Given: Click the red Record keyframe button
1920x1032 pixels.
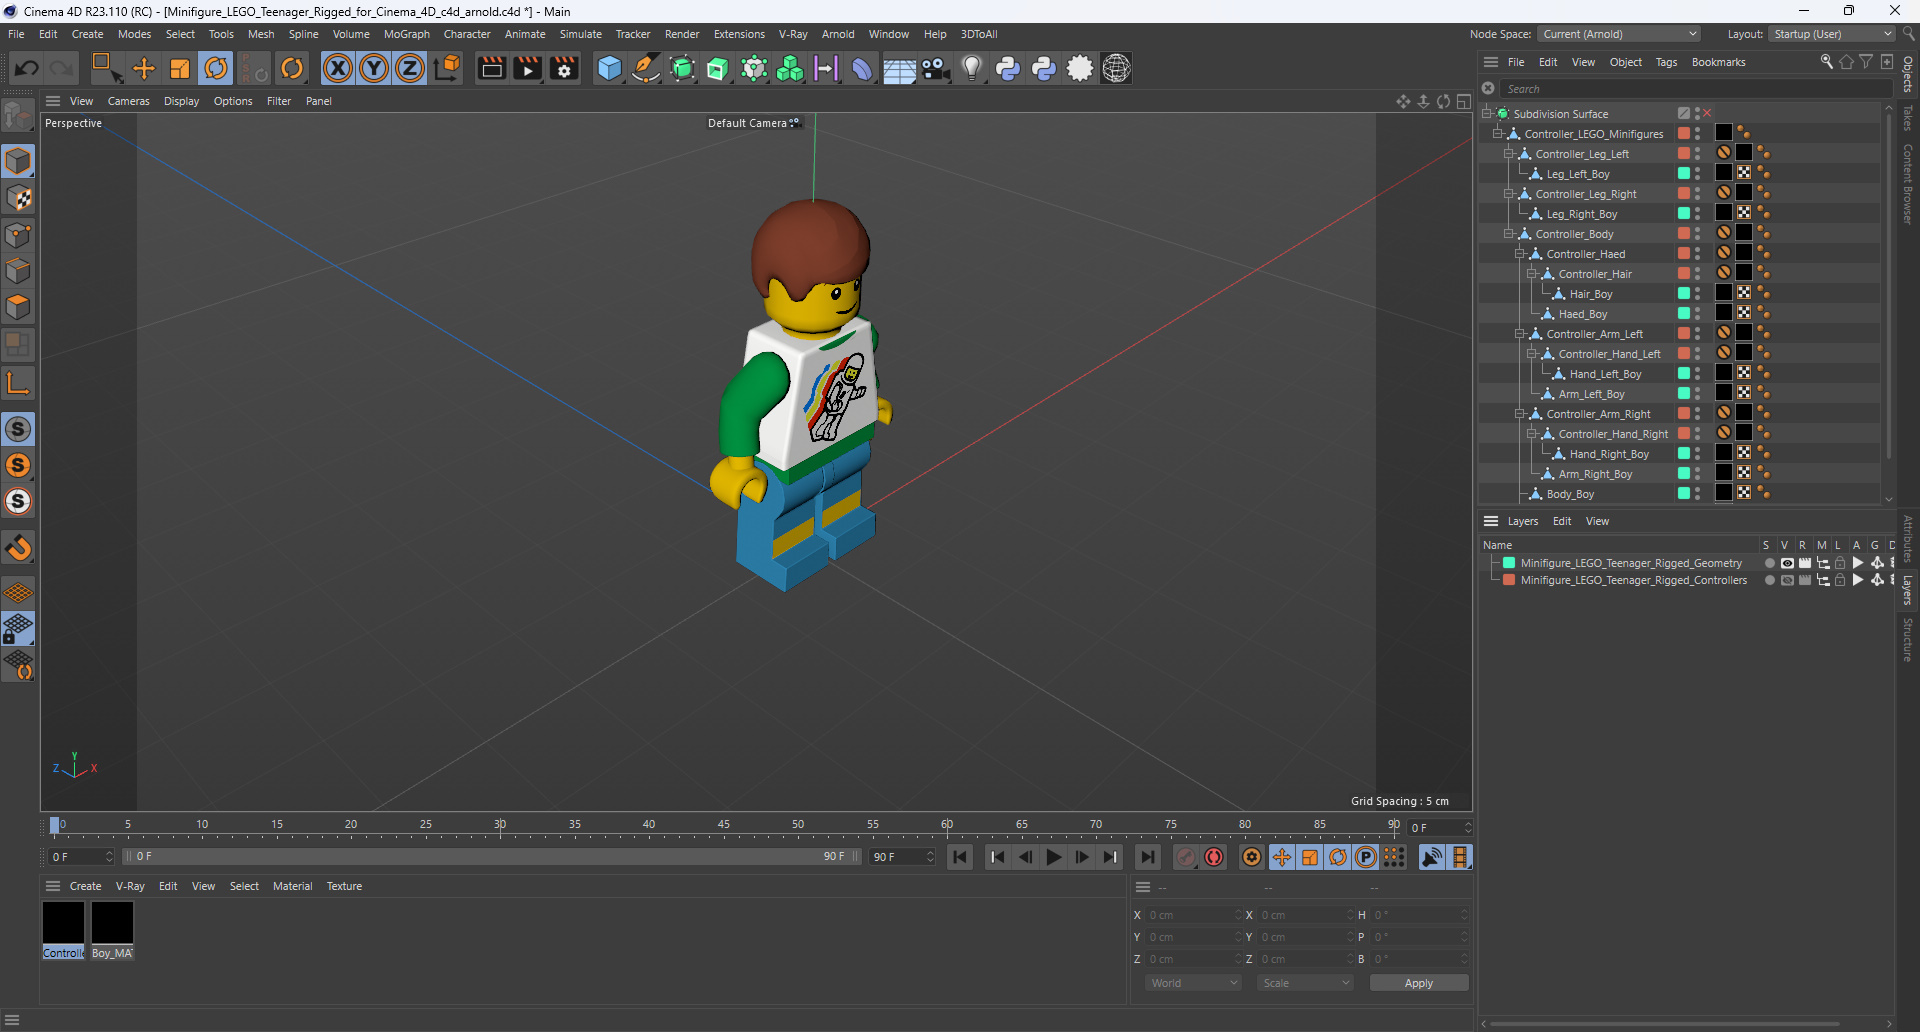Looking at the screenshot, I should (1186, 857).
